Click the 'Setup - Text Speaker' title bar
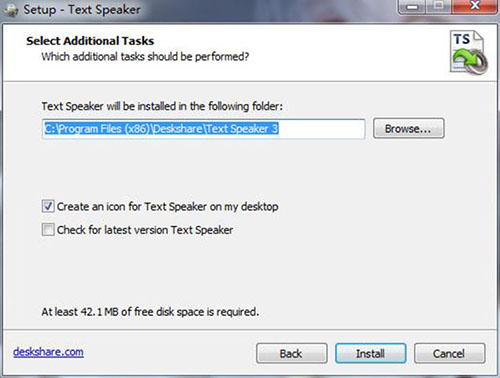The height and width of the screenshot is (378, 500). click(82, 10)
